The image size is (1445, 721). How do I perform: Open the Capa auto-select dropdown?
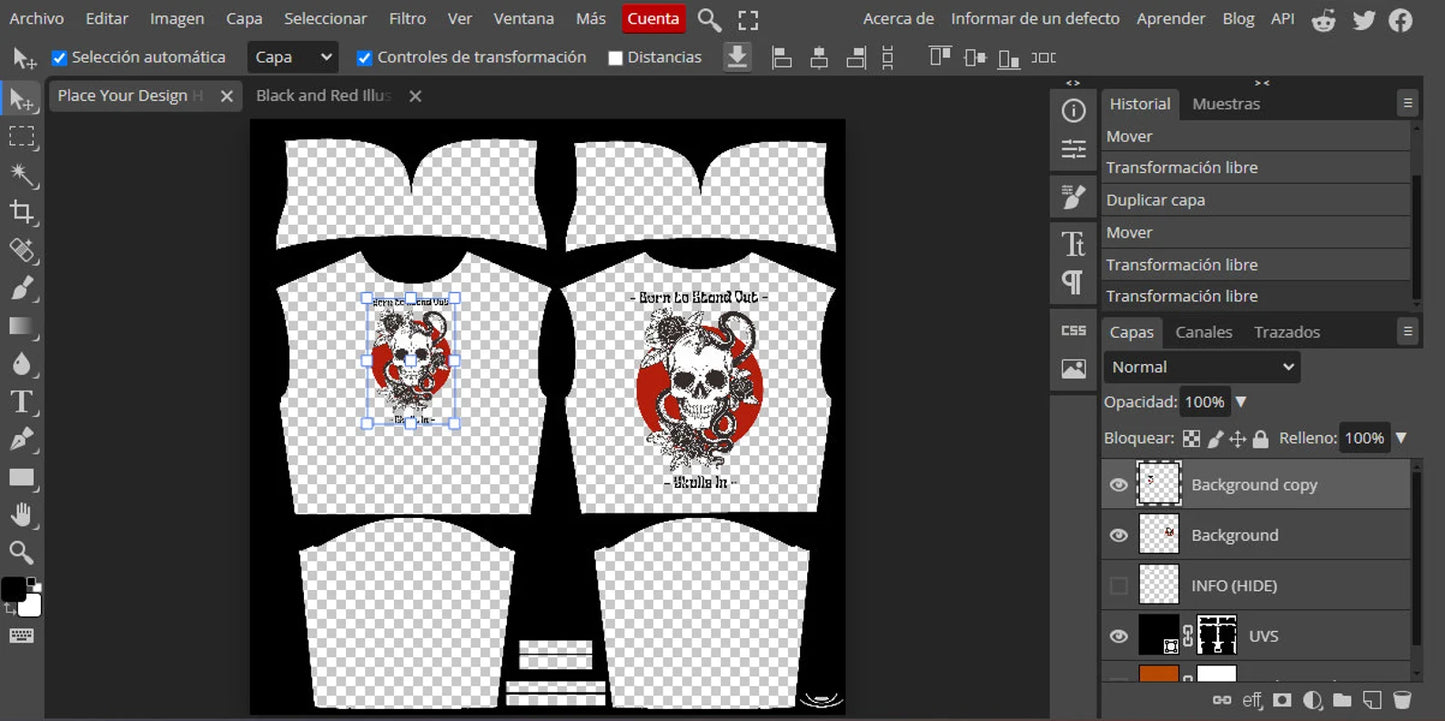point(291,58)
